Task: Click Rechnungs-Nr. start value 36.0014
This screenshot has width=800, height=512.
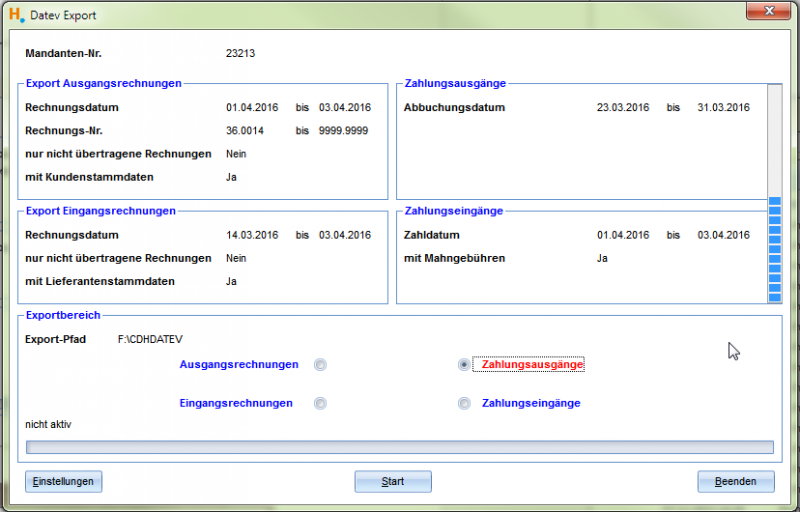Action: tap(247, 131)
